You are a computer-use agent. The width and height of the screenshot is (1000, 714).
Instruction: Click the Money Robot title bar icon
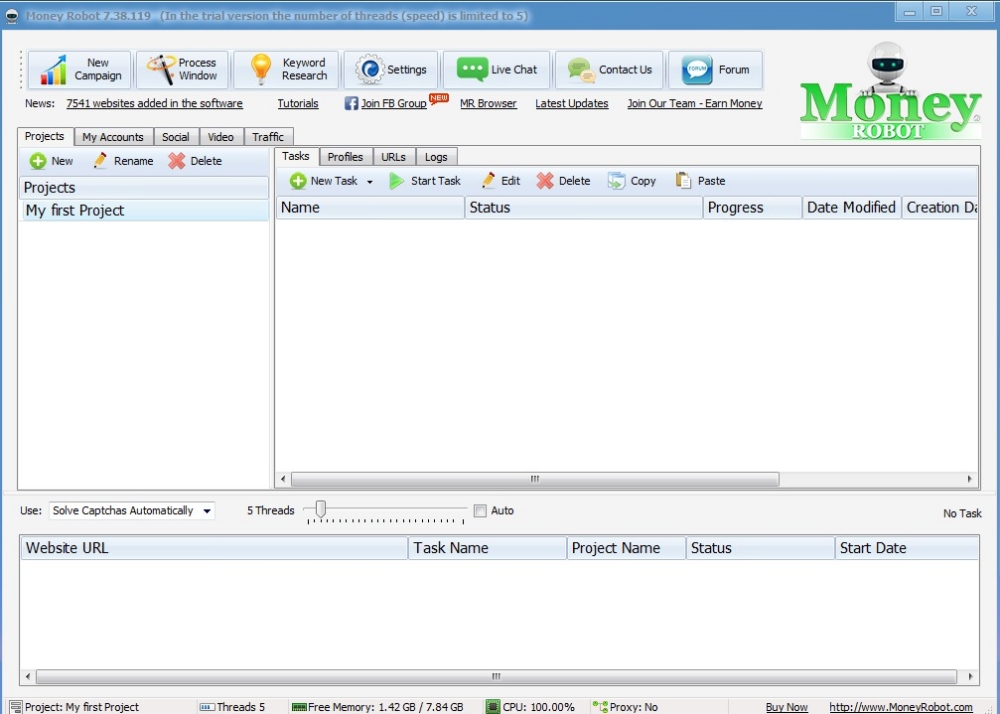click(11, 16)
